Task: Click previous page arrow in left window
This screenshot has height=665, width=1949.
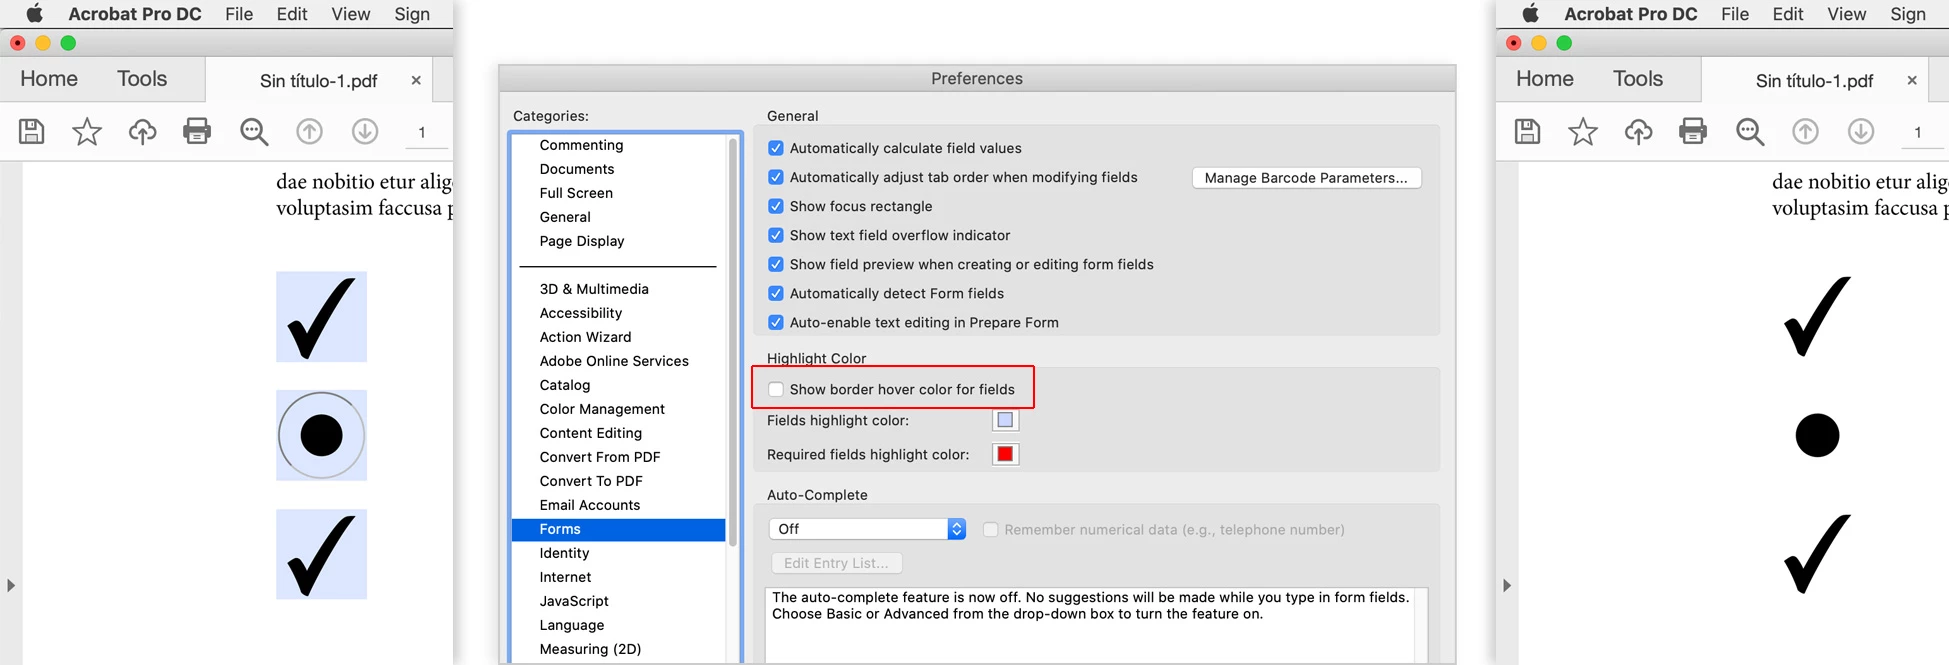Action: point(309,131)
